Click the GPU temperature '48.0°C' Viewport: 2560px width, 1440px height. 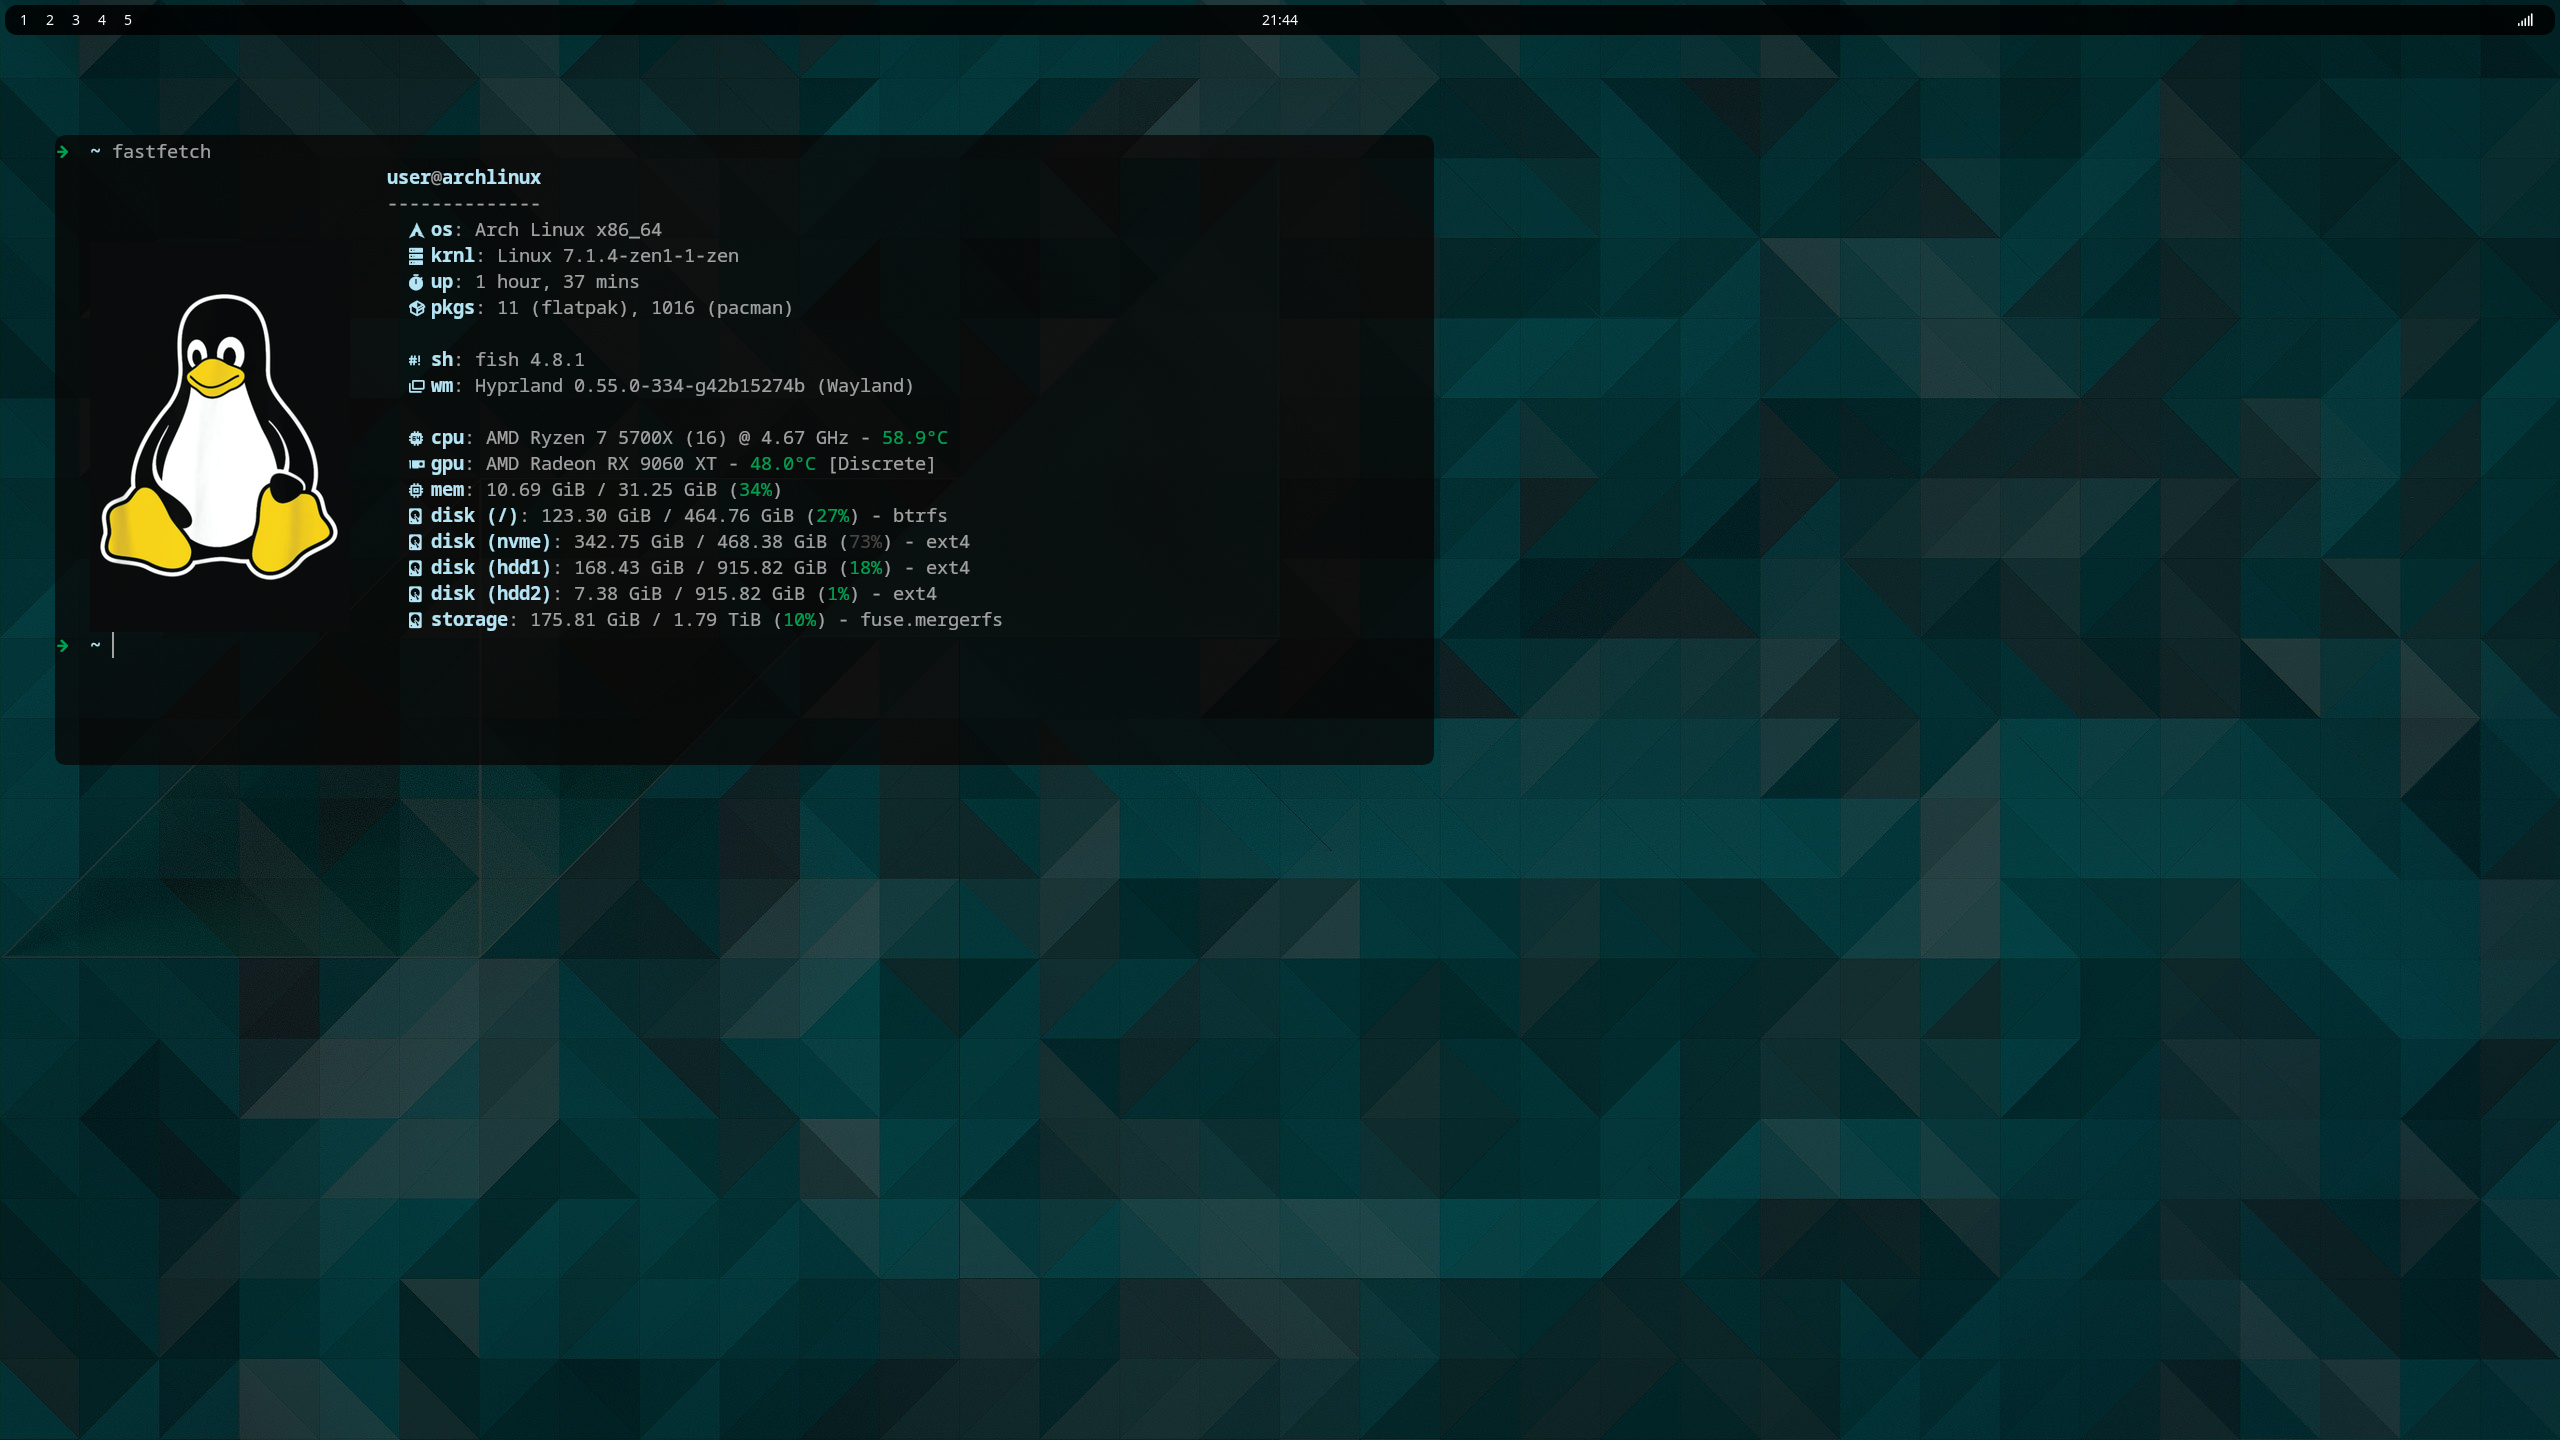point(783,464)
